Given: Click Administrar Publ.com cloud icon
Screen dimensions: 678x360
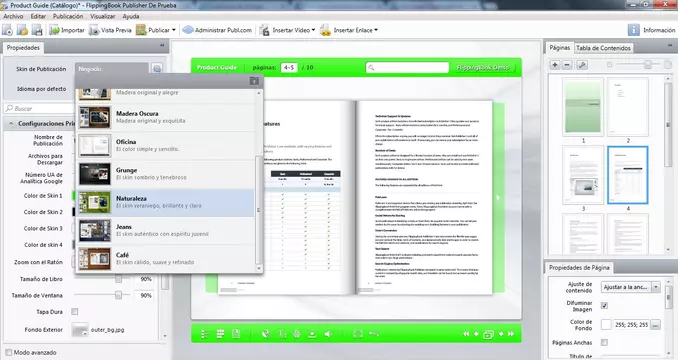Looking at the screenshot, I should 188,30.
